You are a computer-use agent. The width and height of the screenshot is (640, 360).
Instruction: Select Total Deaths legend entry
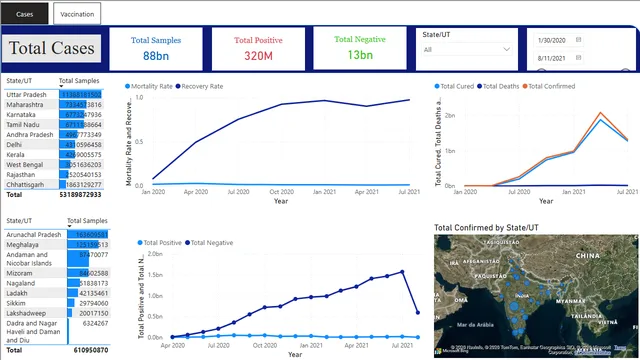pyautogui.click(x=498, y=86)
